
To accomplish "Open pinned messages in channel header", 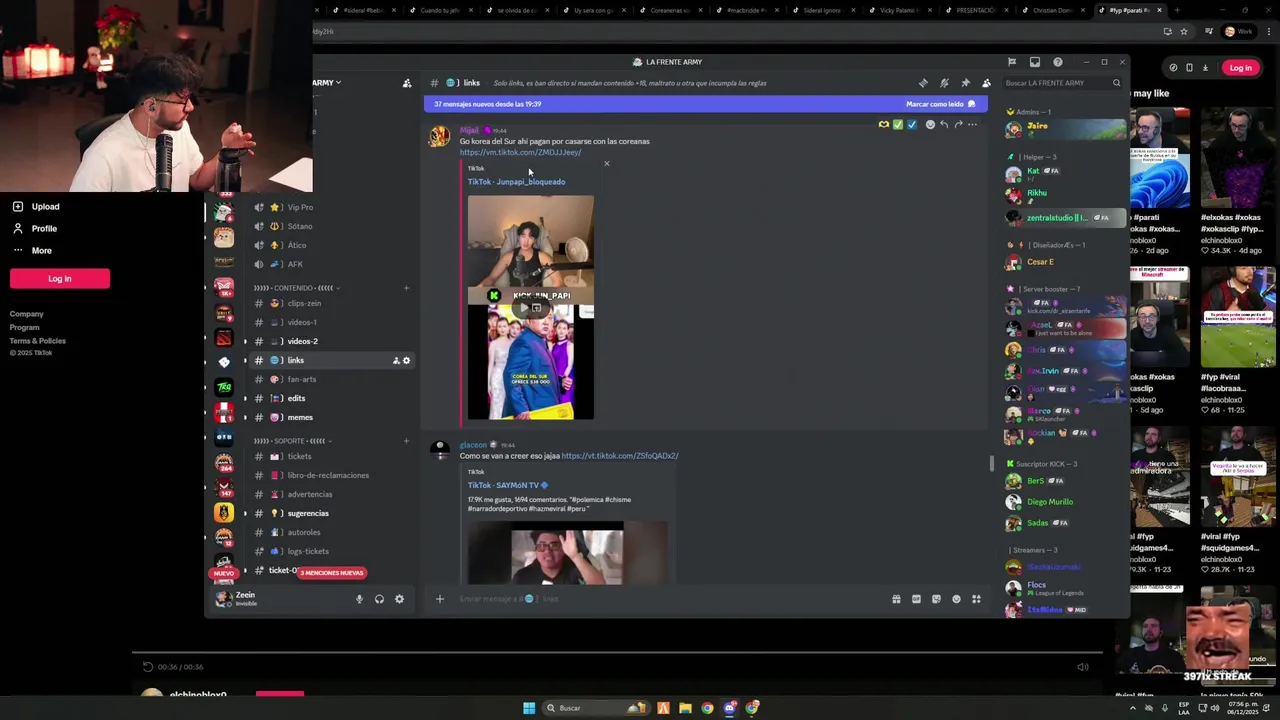I will 965,83.
